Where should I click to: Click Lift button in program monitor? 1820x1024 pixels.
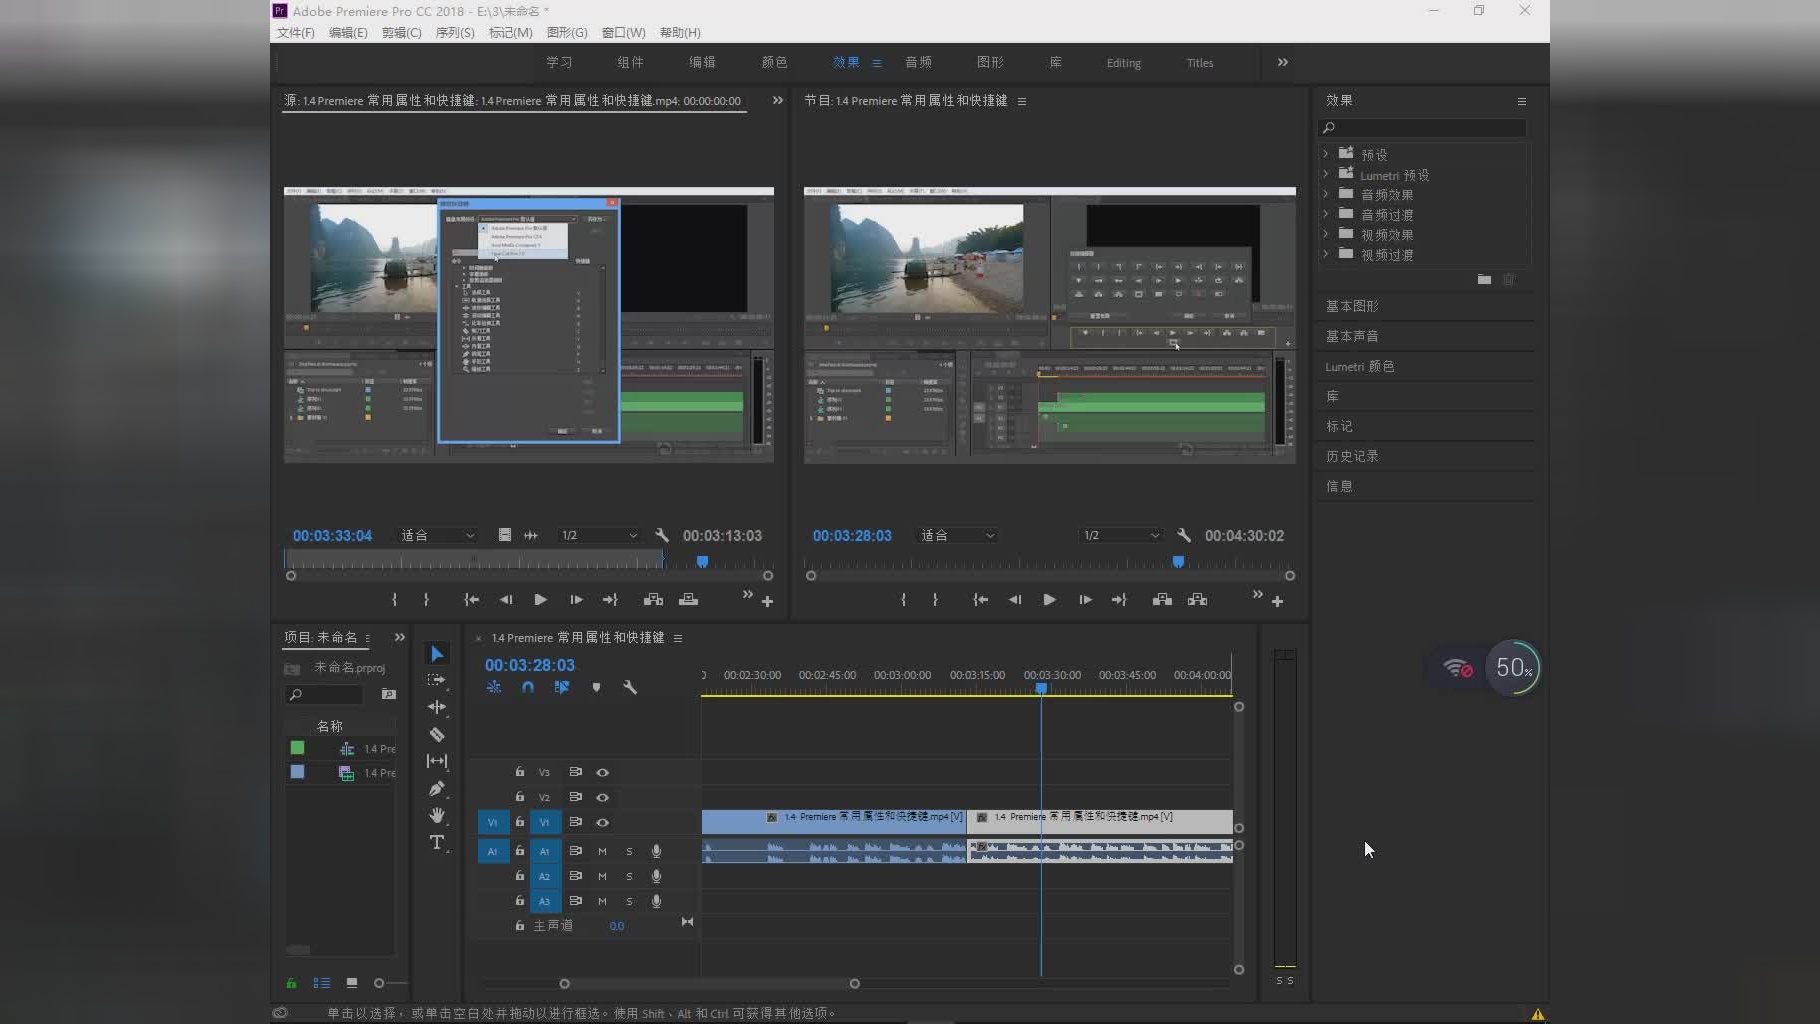click(1162, 600)
